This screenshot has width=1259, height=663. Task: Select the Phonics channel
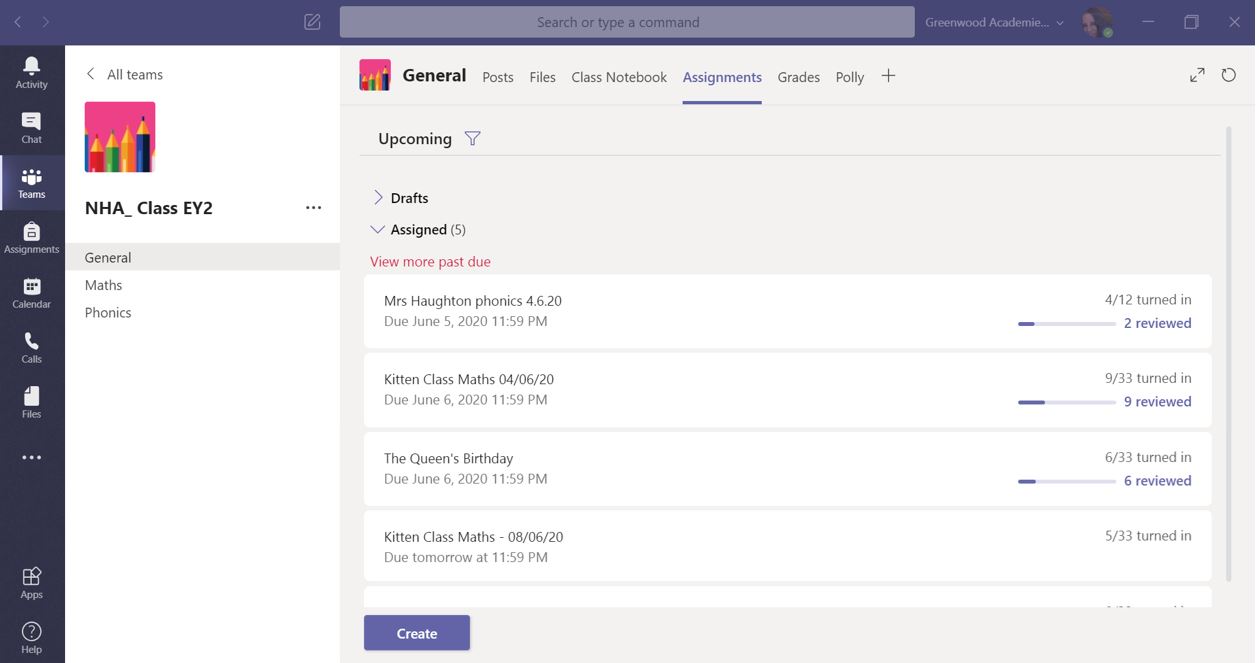108,313
